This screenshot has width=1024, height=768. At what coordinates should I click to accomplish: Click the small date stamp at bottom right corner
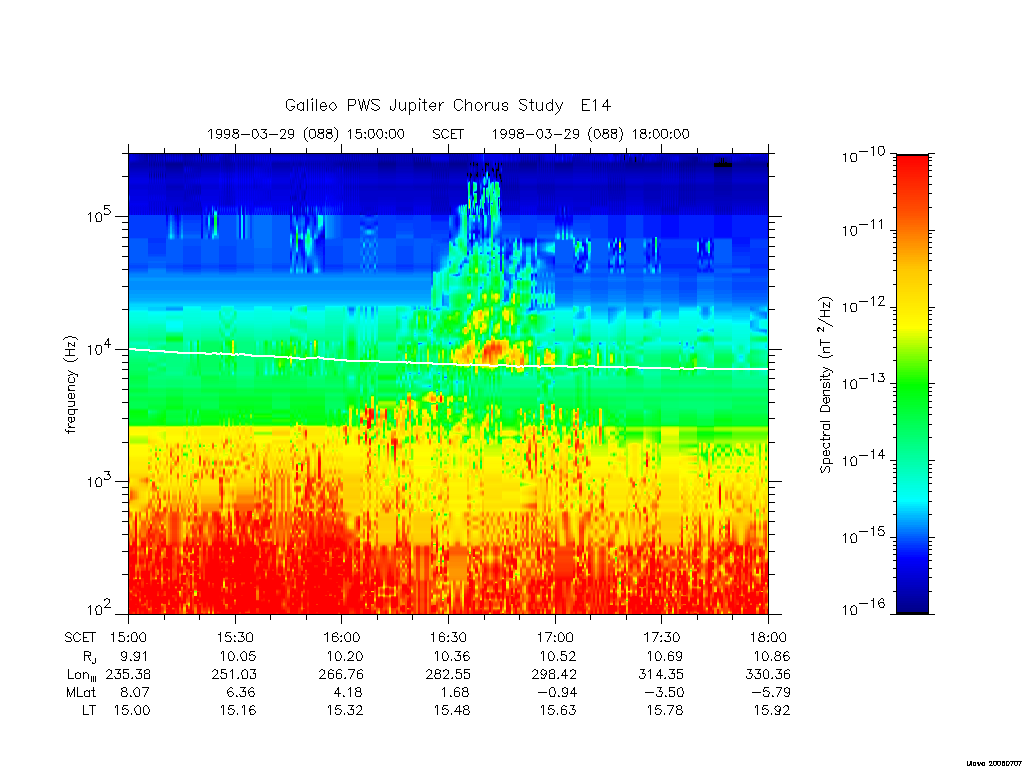994,762
